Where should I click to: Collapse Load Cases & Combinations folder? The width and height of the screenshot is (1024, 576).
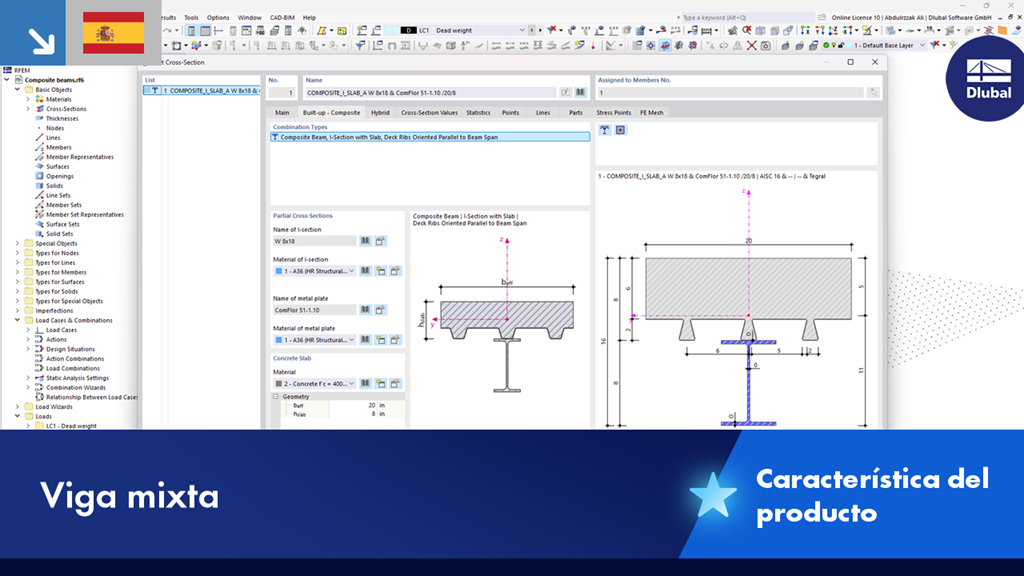coord(18,321)
